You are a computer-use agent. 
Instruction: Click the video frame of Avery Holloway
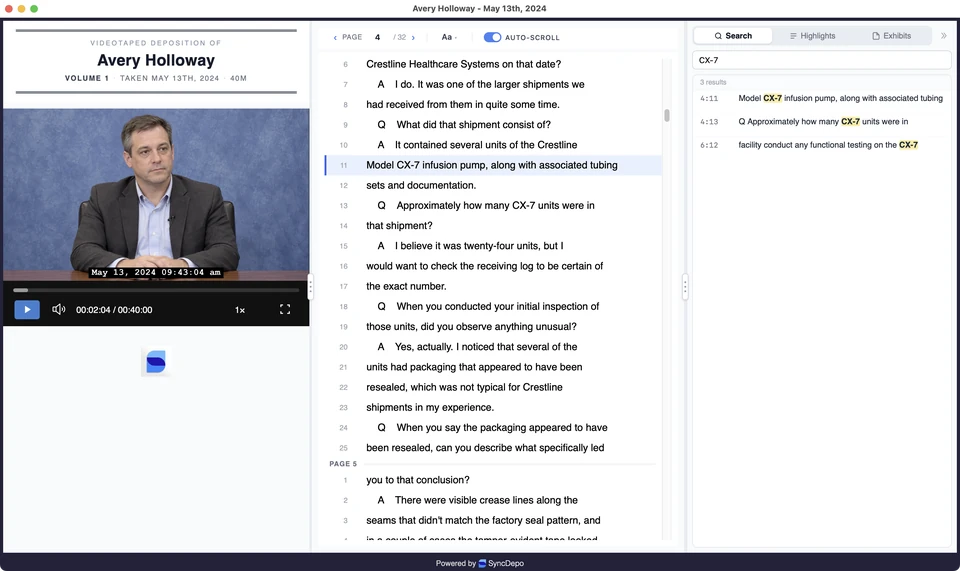(156, 195)
